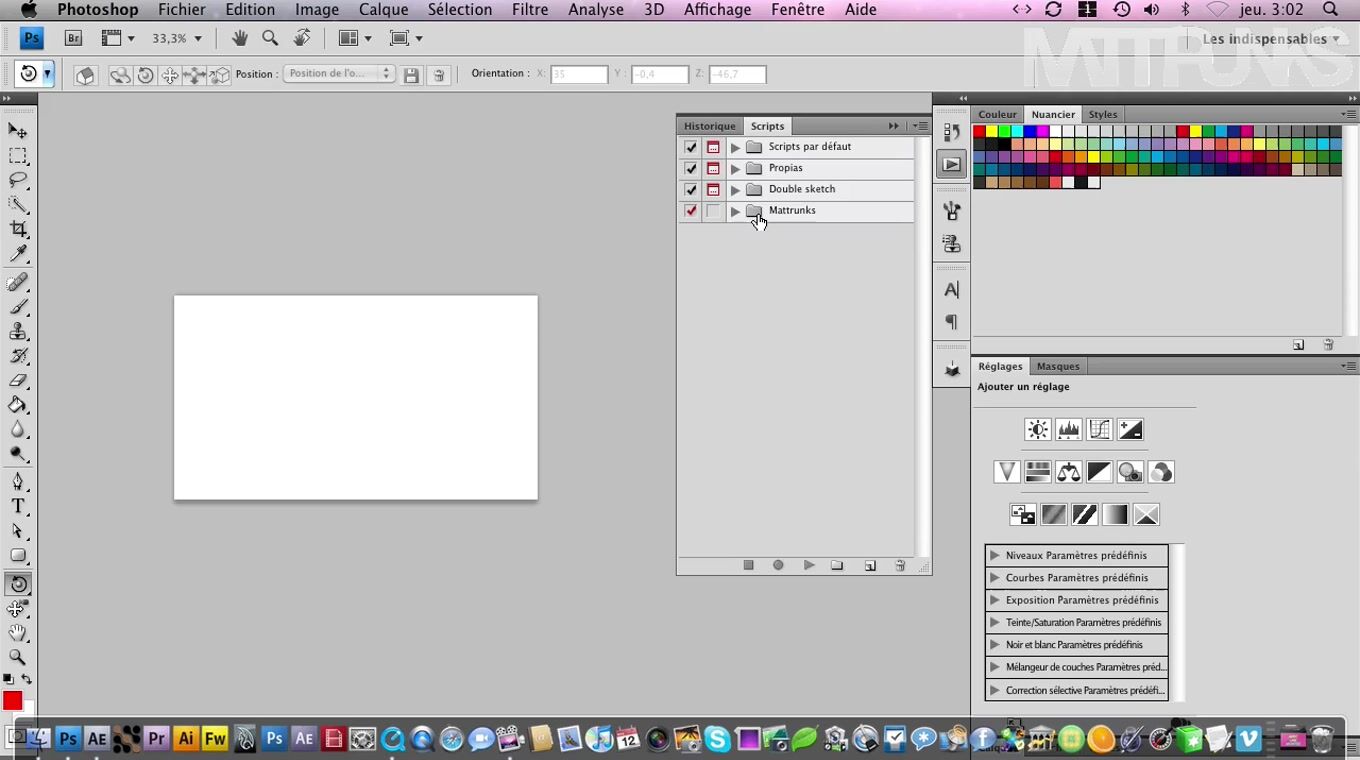Expand the Mattrunks script folder
The image size is (1360, 760).
(x=735, y=211)
